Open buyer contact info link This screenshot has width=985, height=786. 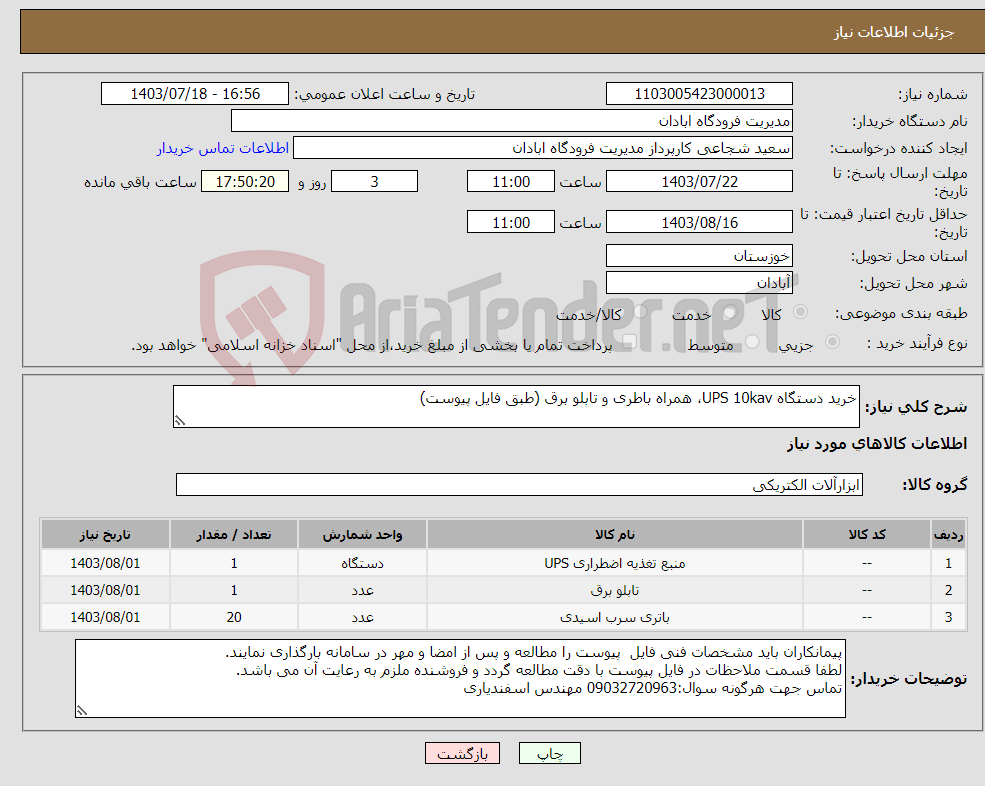point(222,148)
